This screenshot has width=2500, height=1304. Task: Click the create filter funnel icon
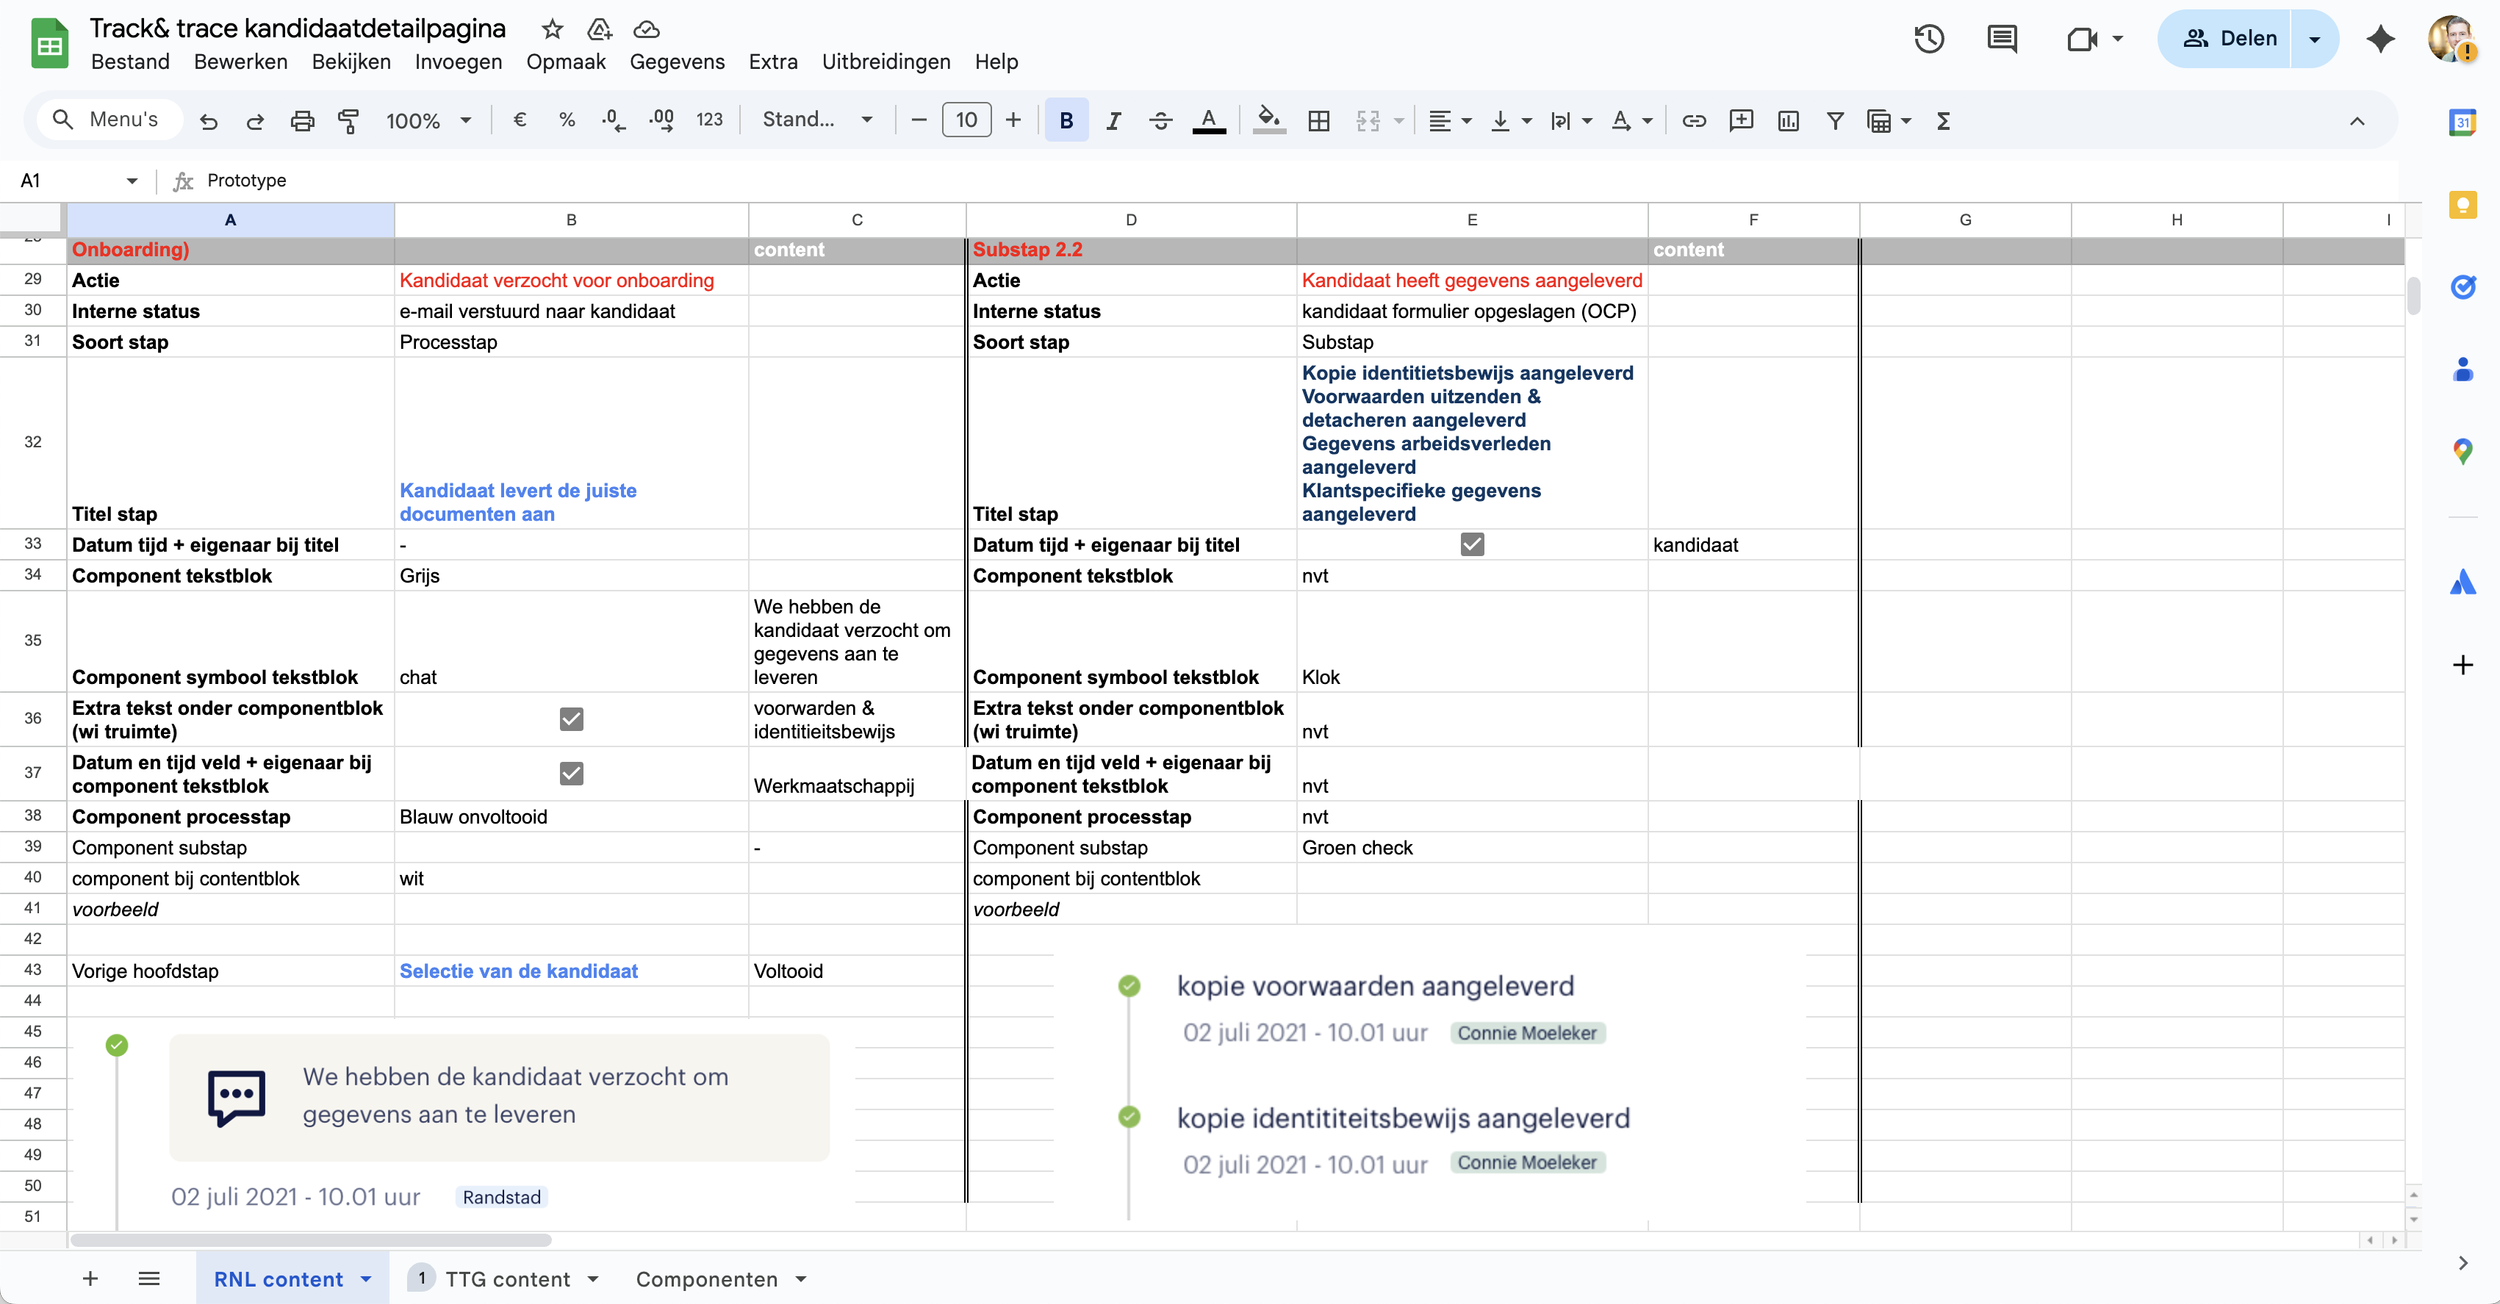1835,121
